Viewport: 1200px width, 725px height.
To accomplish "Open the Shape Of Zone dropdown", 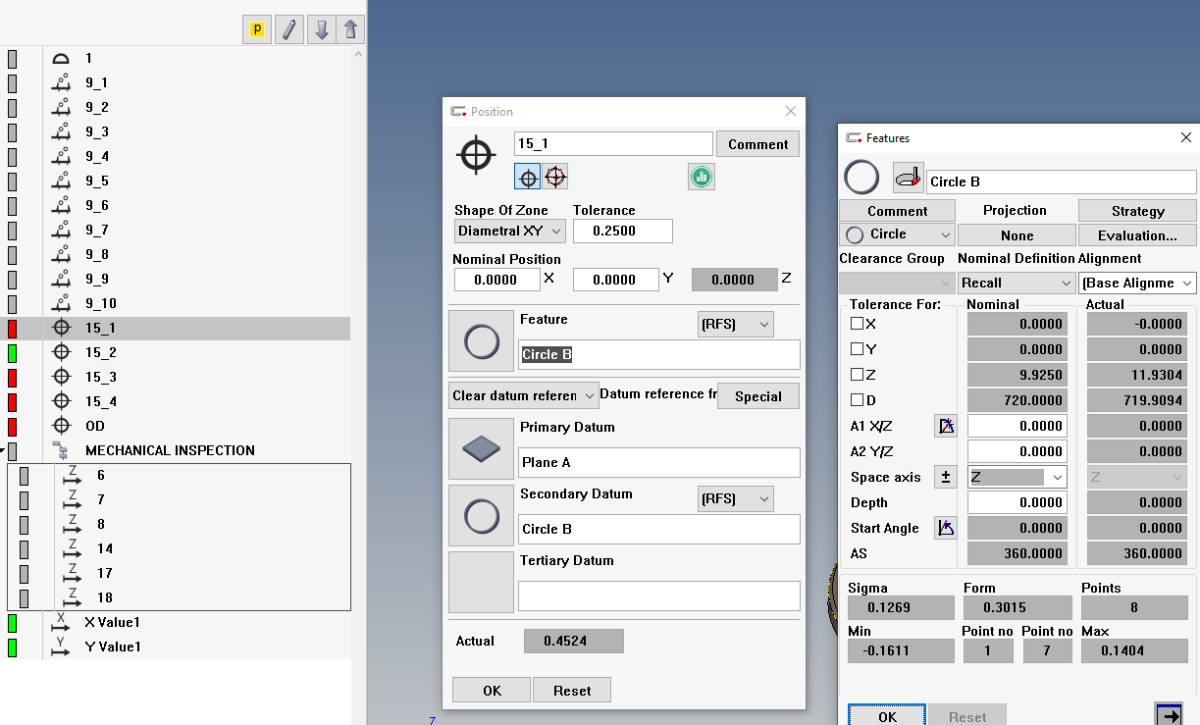I will (x=510, y=231).
